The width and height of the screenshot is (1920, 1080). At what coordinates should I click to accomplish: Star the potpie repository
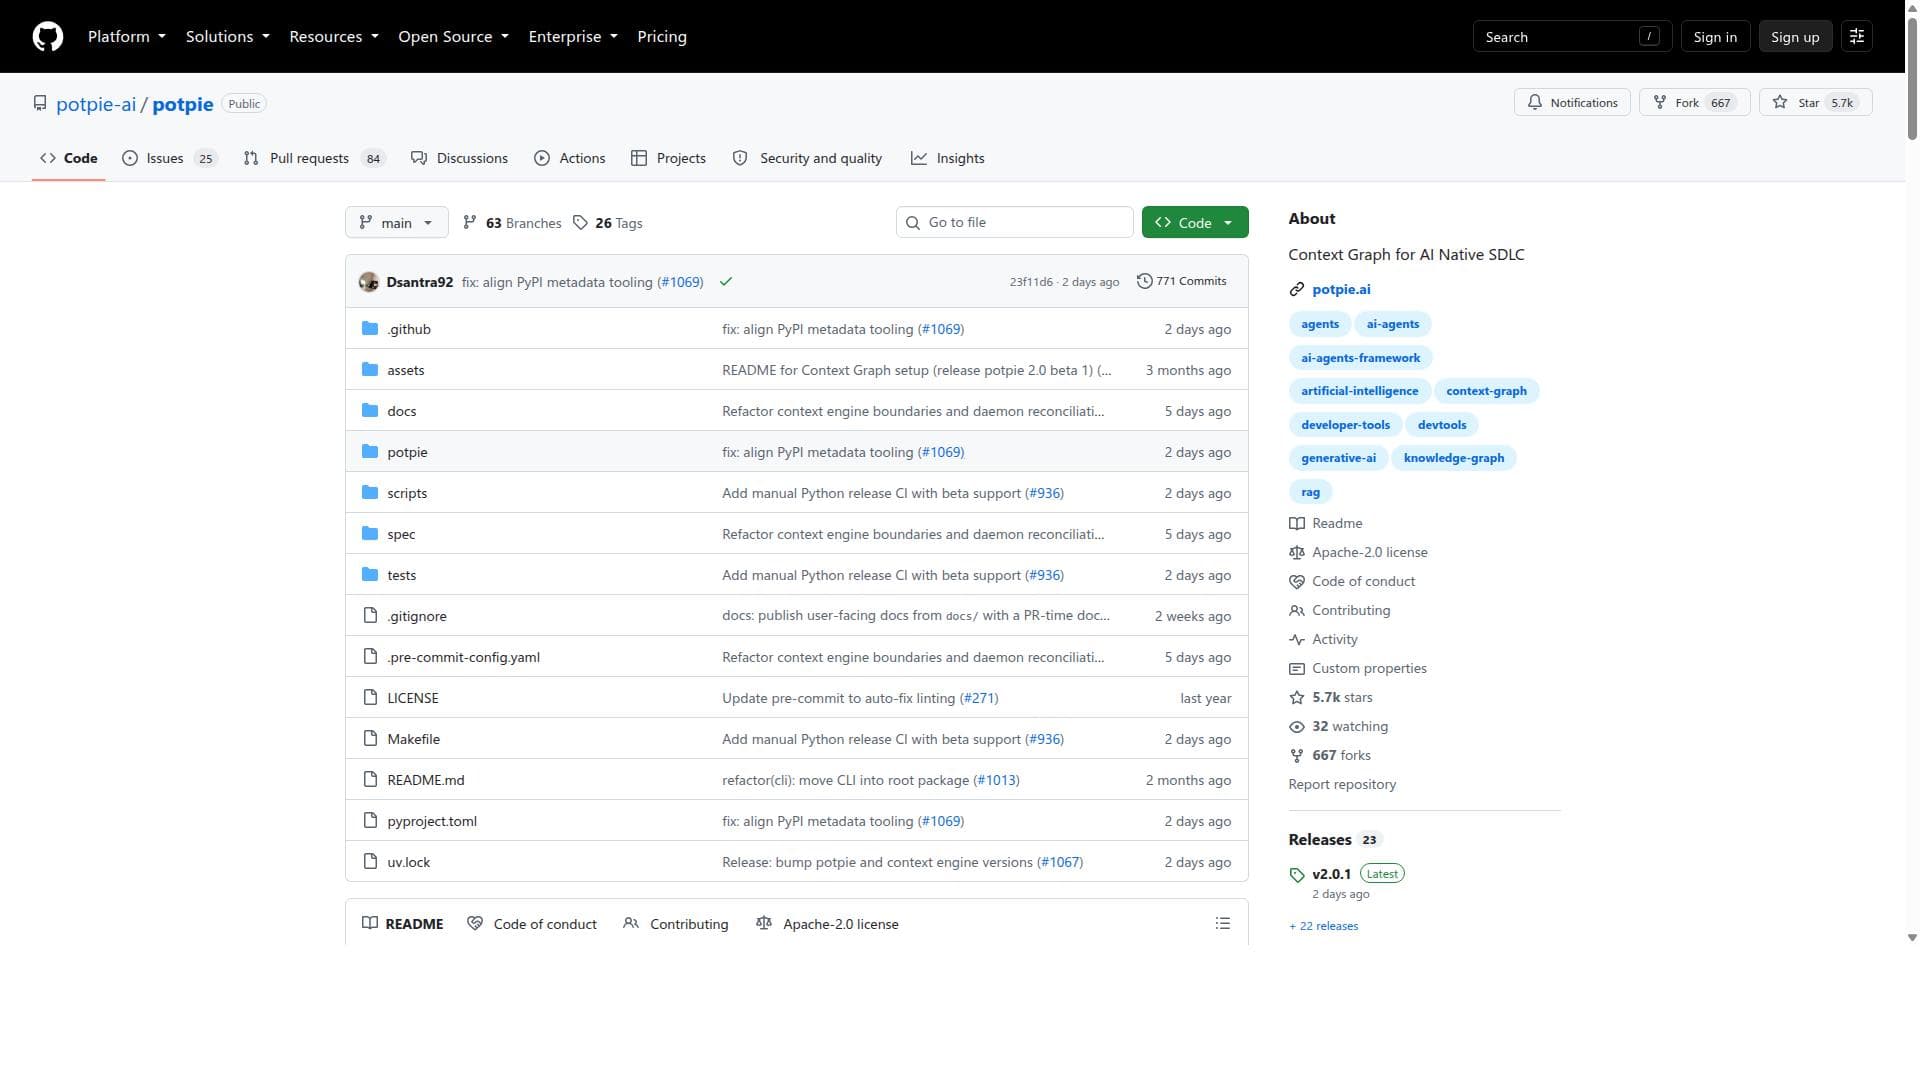1815,103
